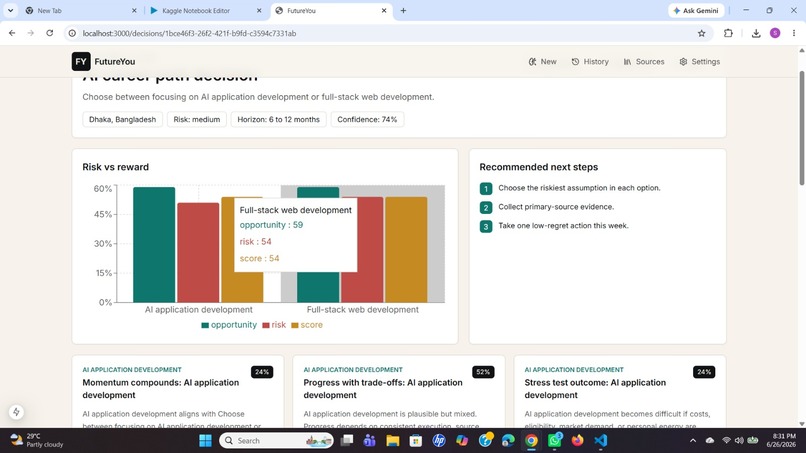Click the risk legend swatch

266,325
